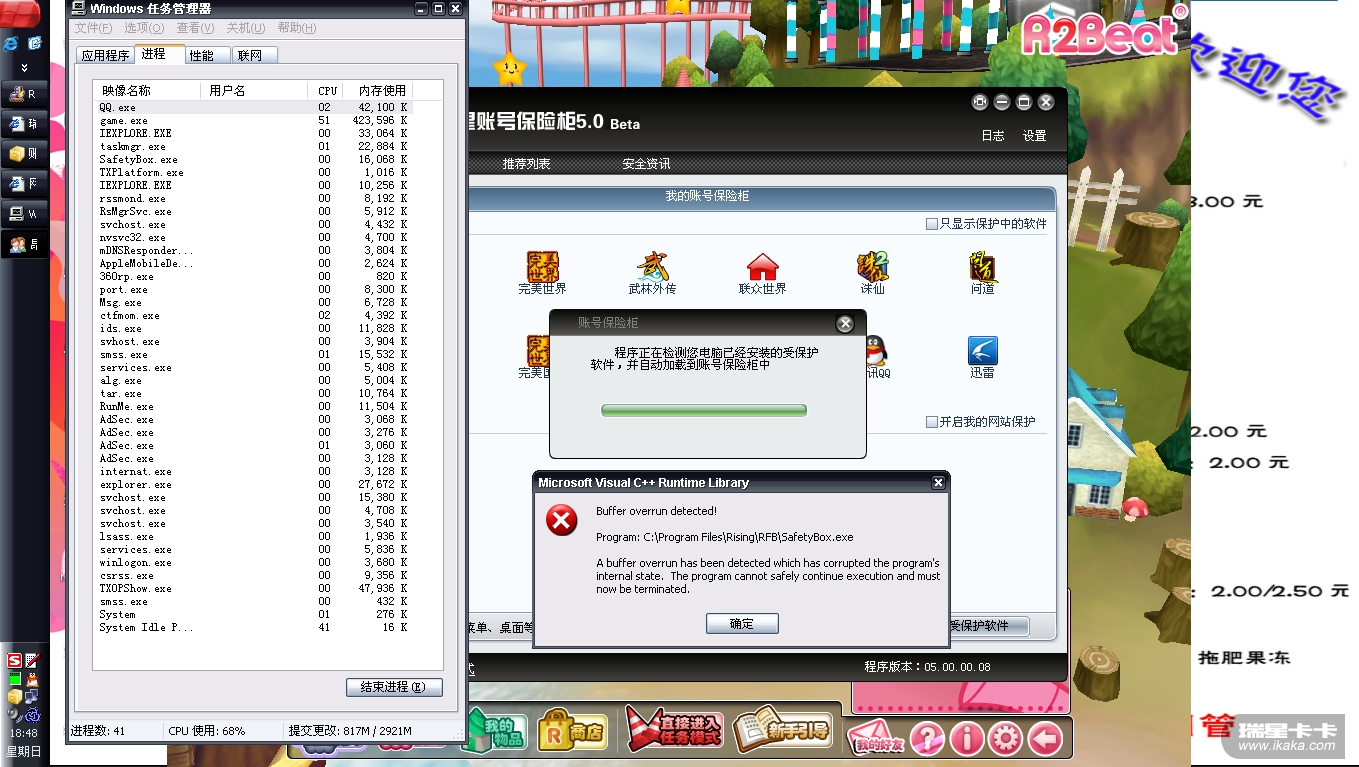This screenshot has width=1359, height=767.
Task: Click the red error icon in Runtime dialog
Action: coord(562,520)
